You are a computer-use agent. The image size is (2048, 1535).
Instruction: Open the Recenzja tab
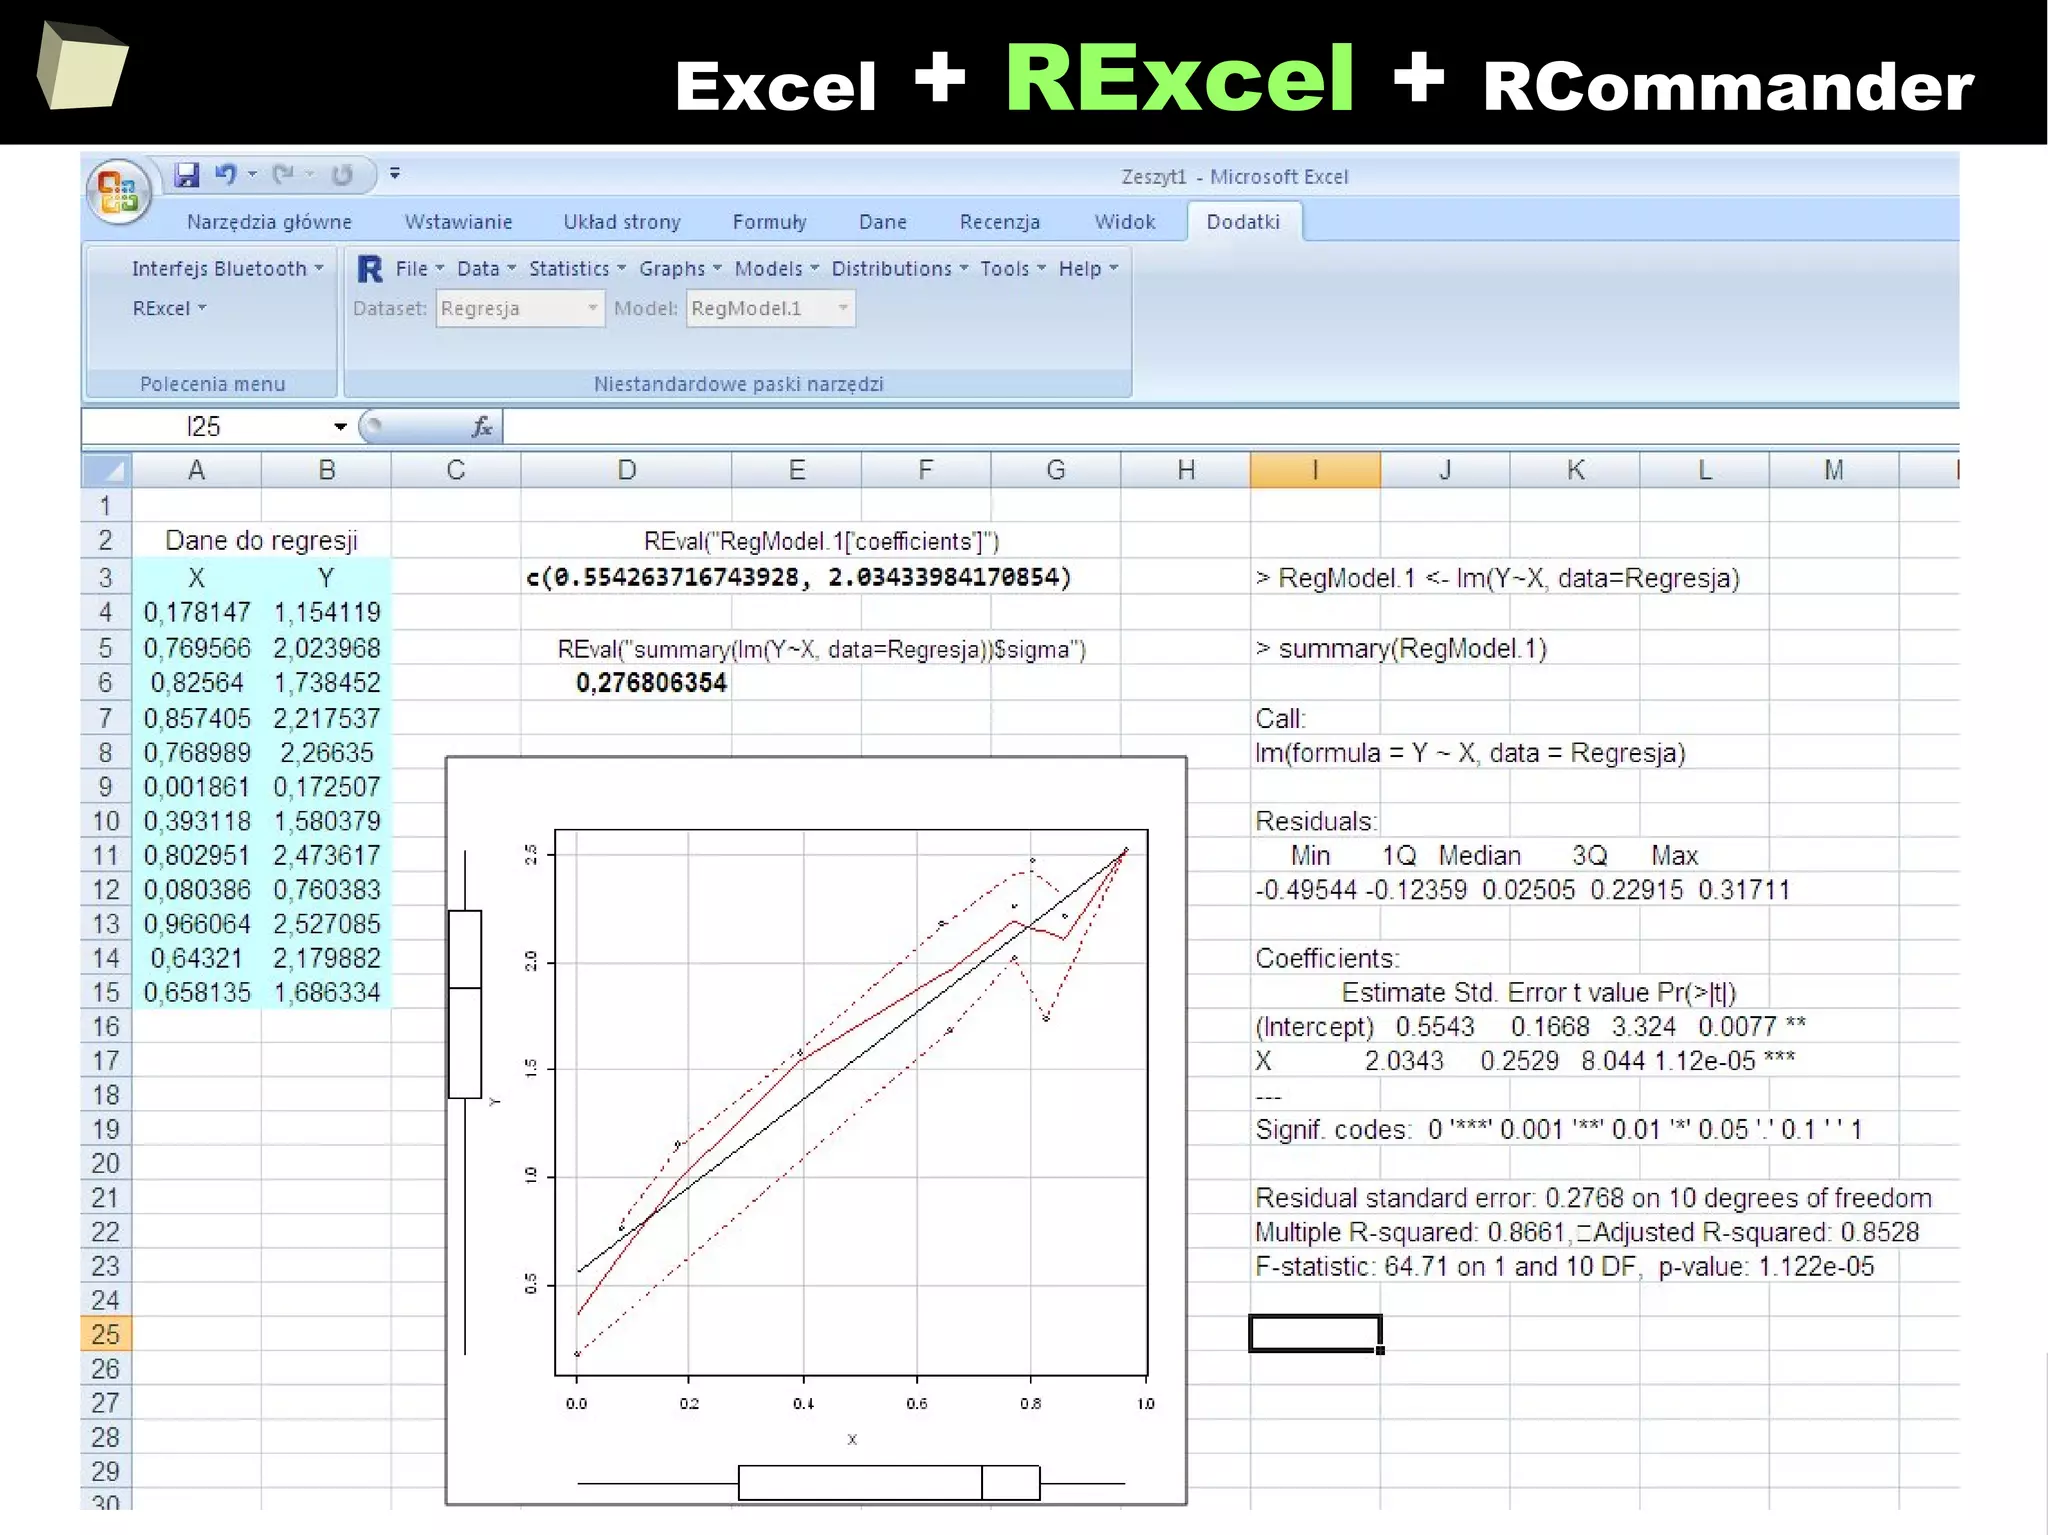coord(999,222)
